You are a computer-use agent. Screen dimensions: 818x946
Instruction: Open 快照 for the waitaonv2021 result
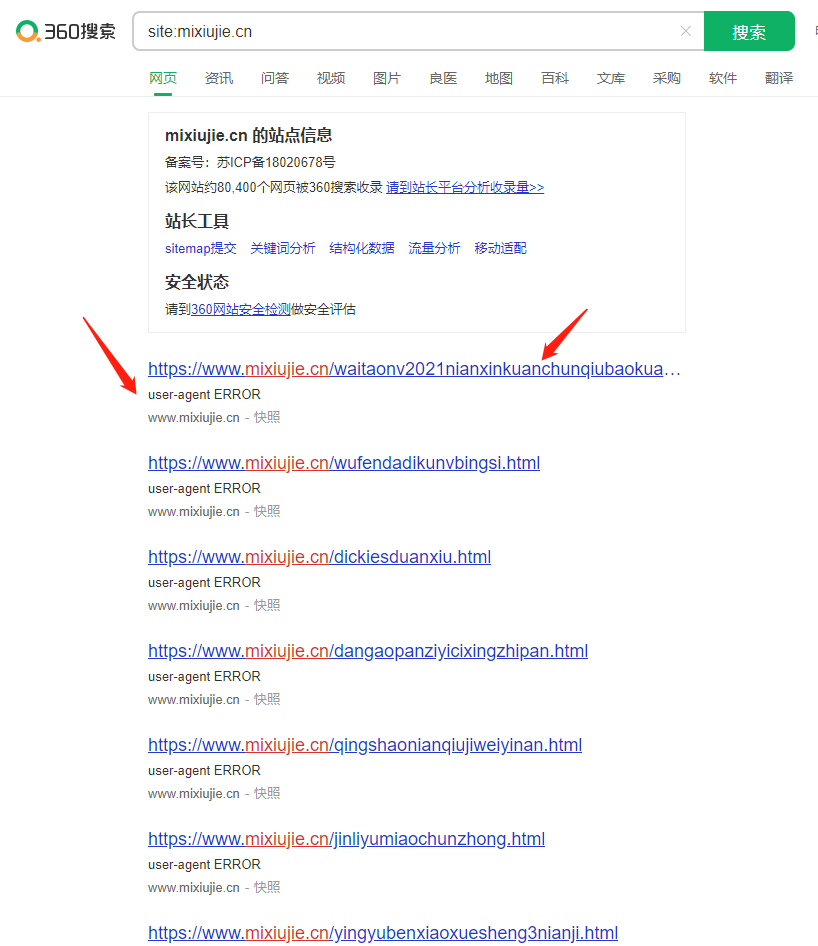coord(267,417)
